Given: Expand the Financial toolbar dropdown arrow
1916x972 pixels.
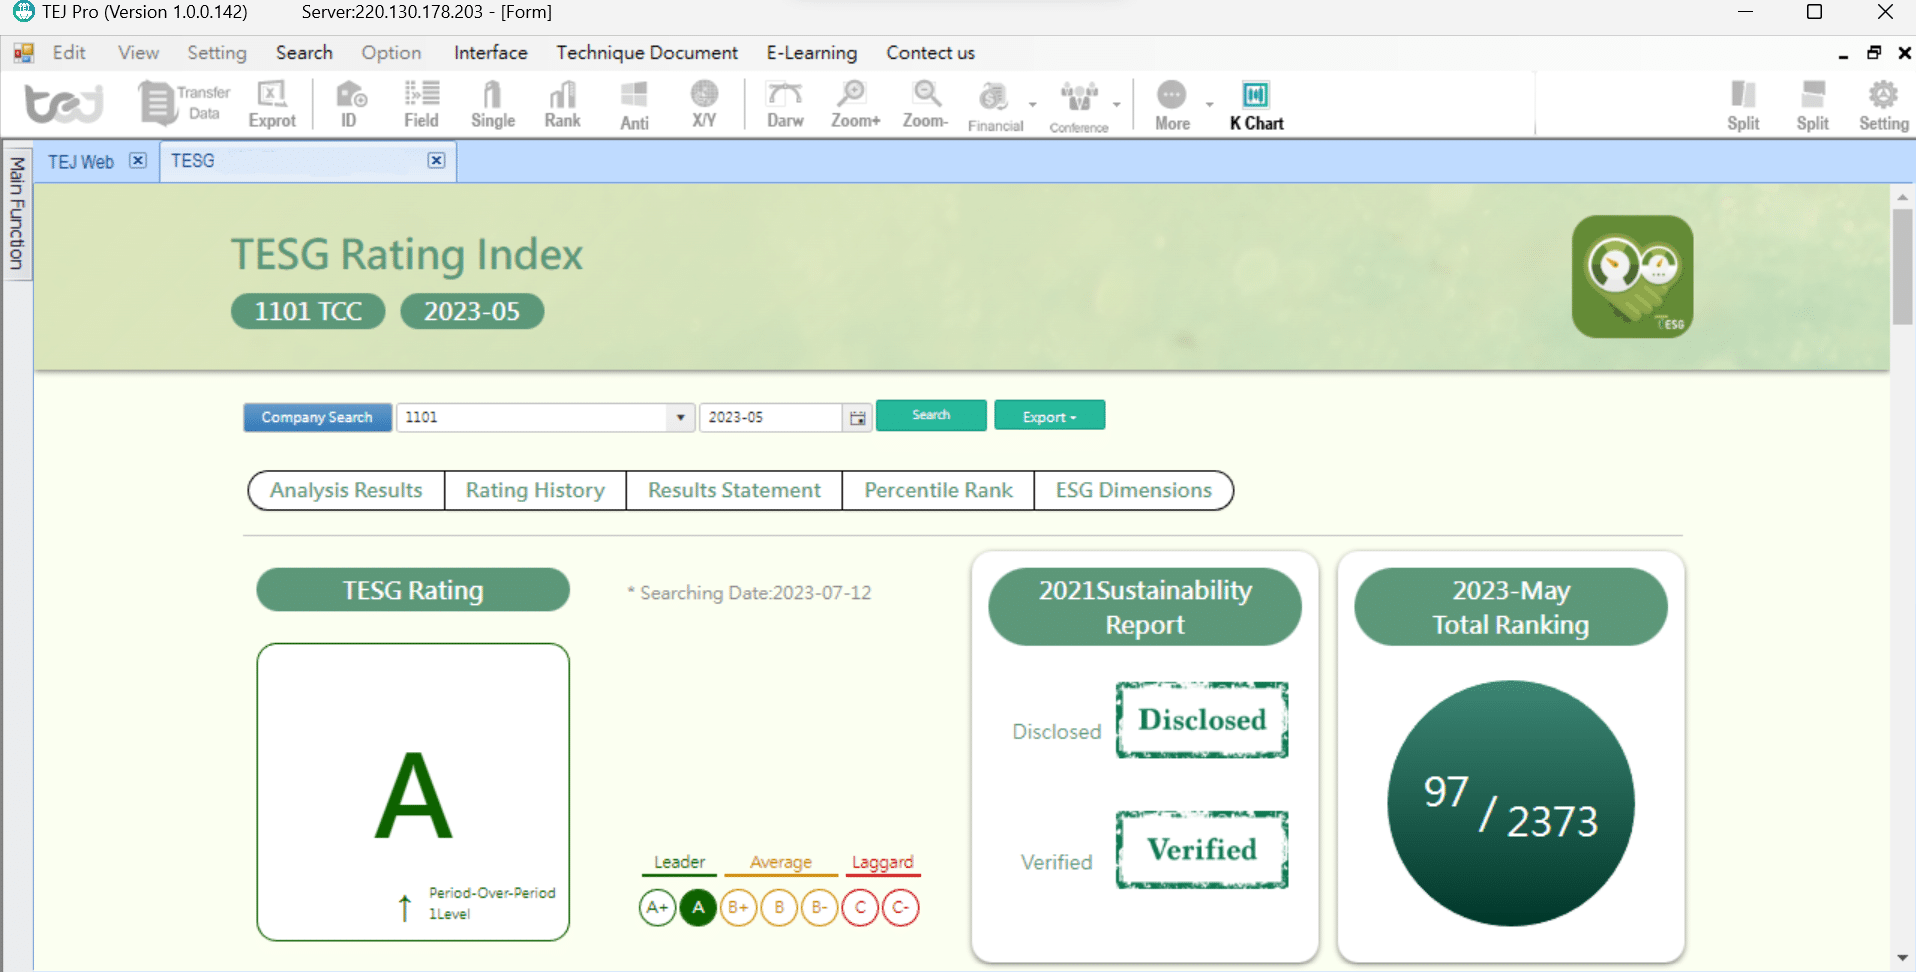Looking at the screenshot, I should point(1033,104).
